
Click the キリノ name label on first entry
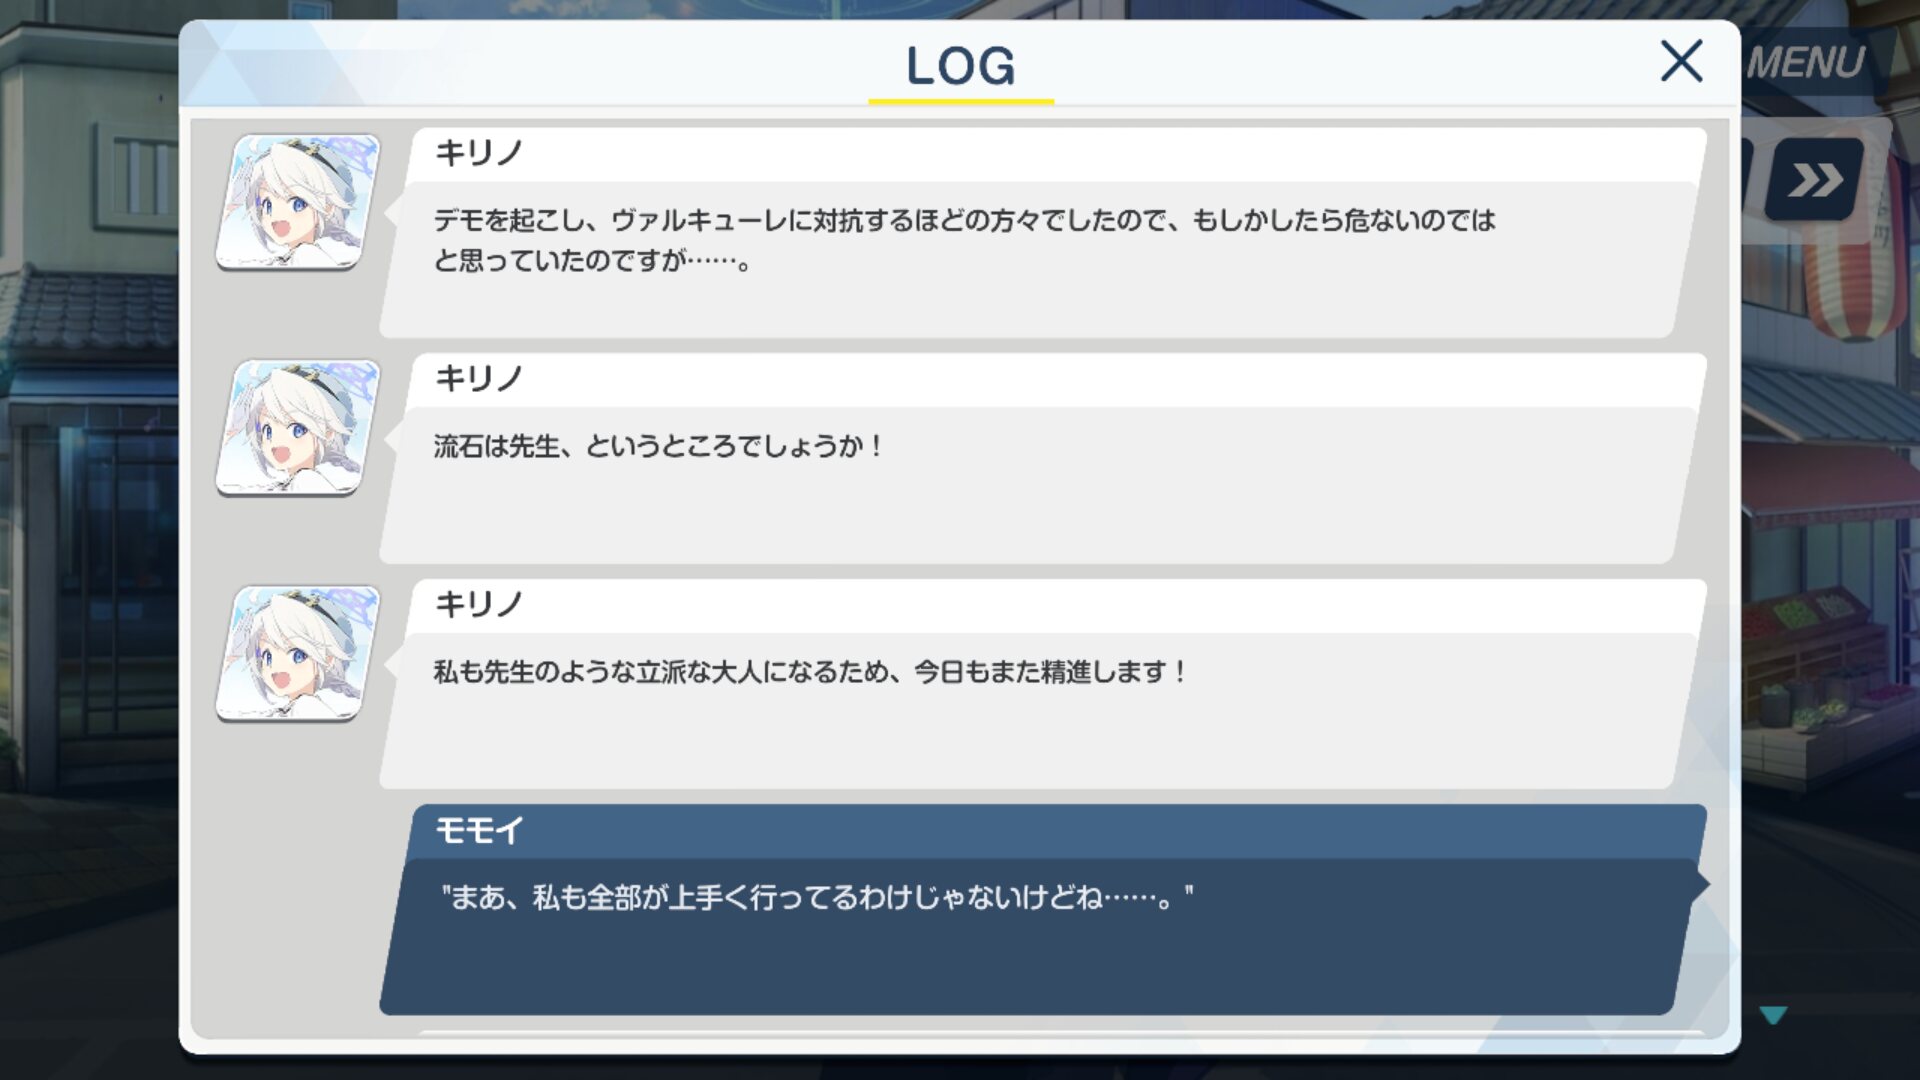click(x=478, y=153)
